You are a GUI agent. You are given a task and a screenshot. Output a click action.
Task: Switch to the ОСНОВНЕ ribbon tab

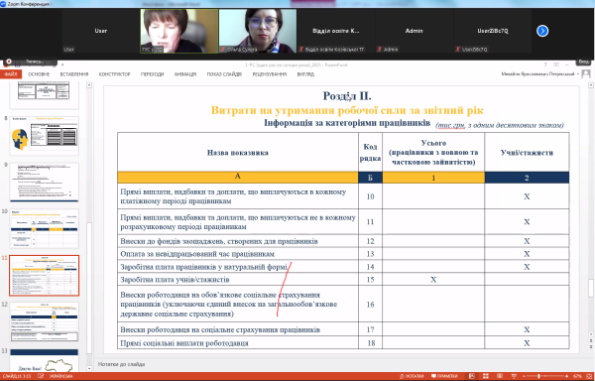coord(39,74)
